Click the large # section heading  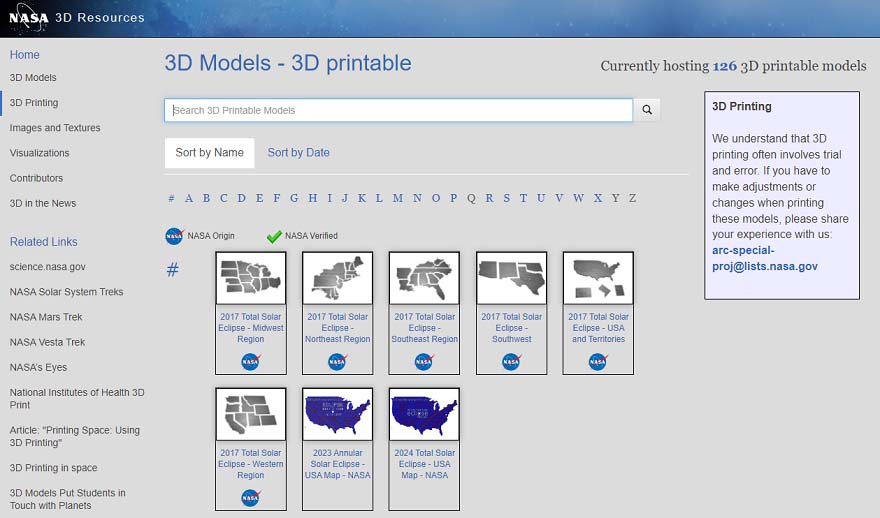click(x=173, y=270)
